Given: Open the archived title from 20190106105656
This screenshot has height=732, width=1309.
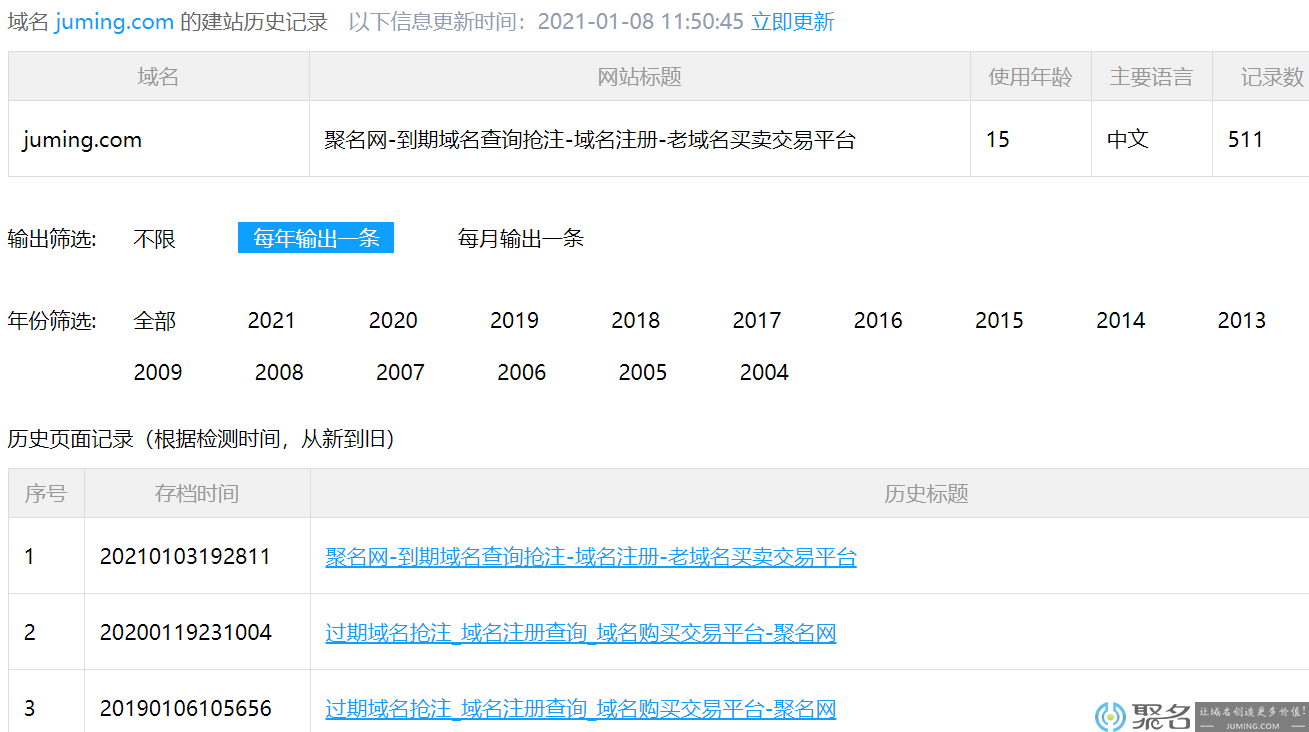Looking at the screenshot, I should point(581,709).
